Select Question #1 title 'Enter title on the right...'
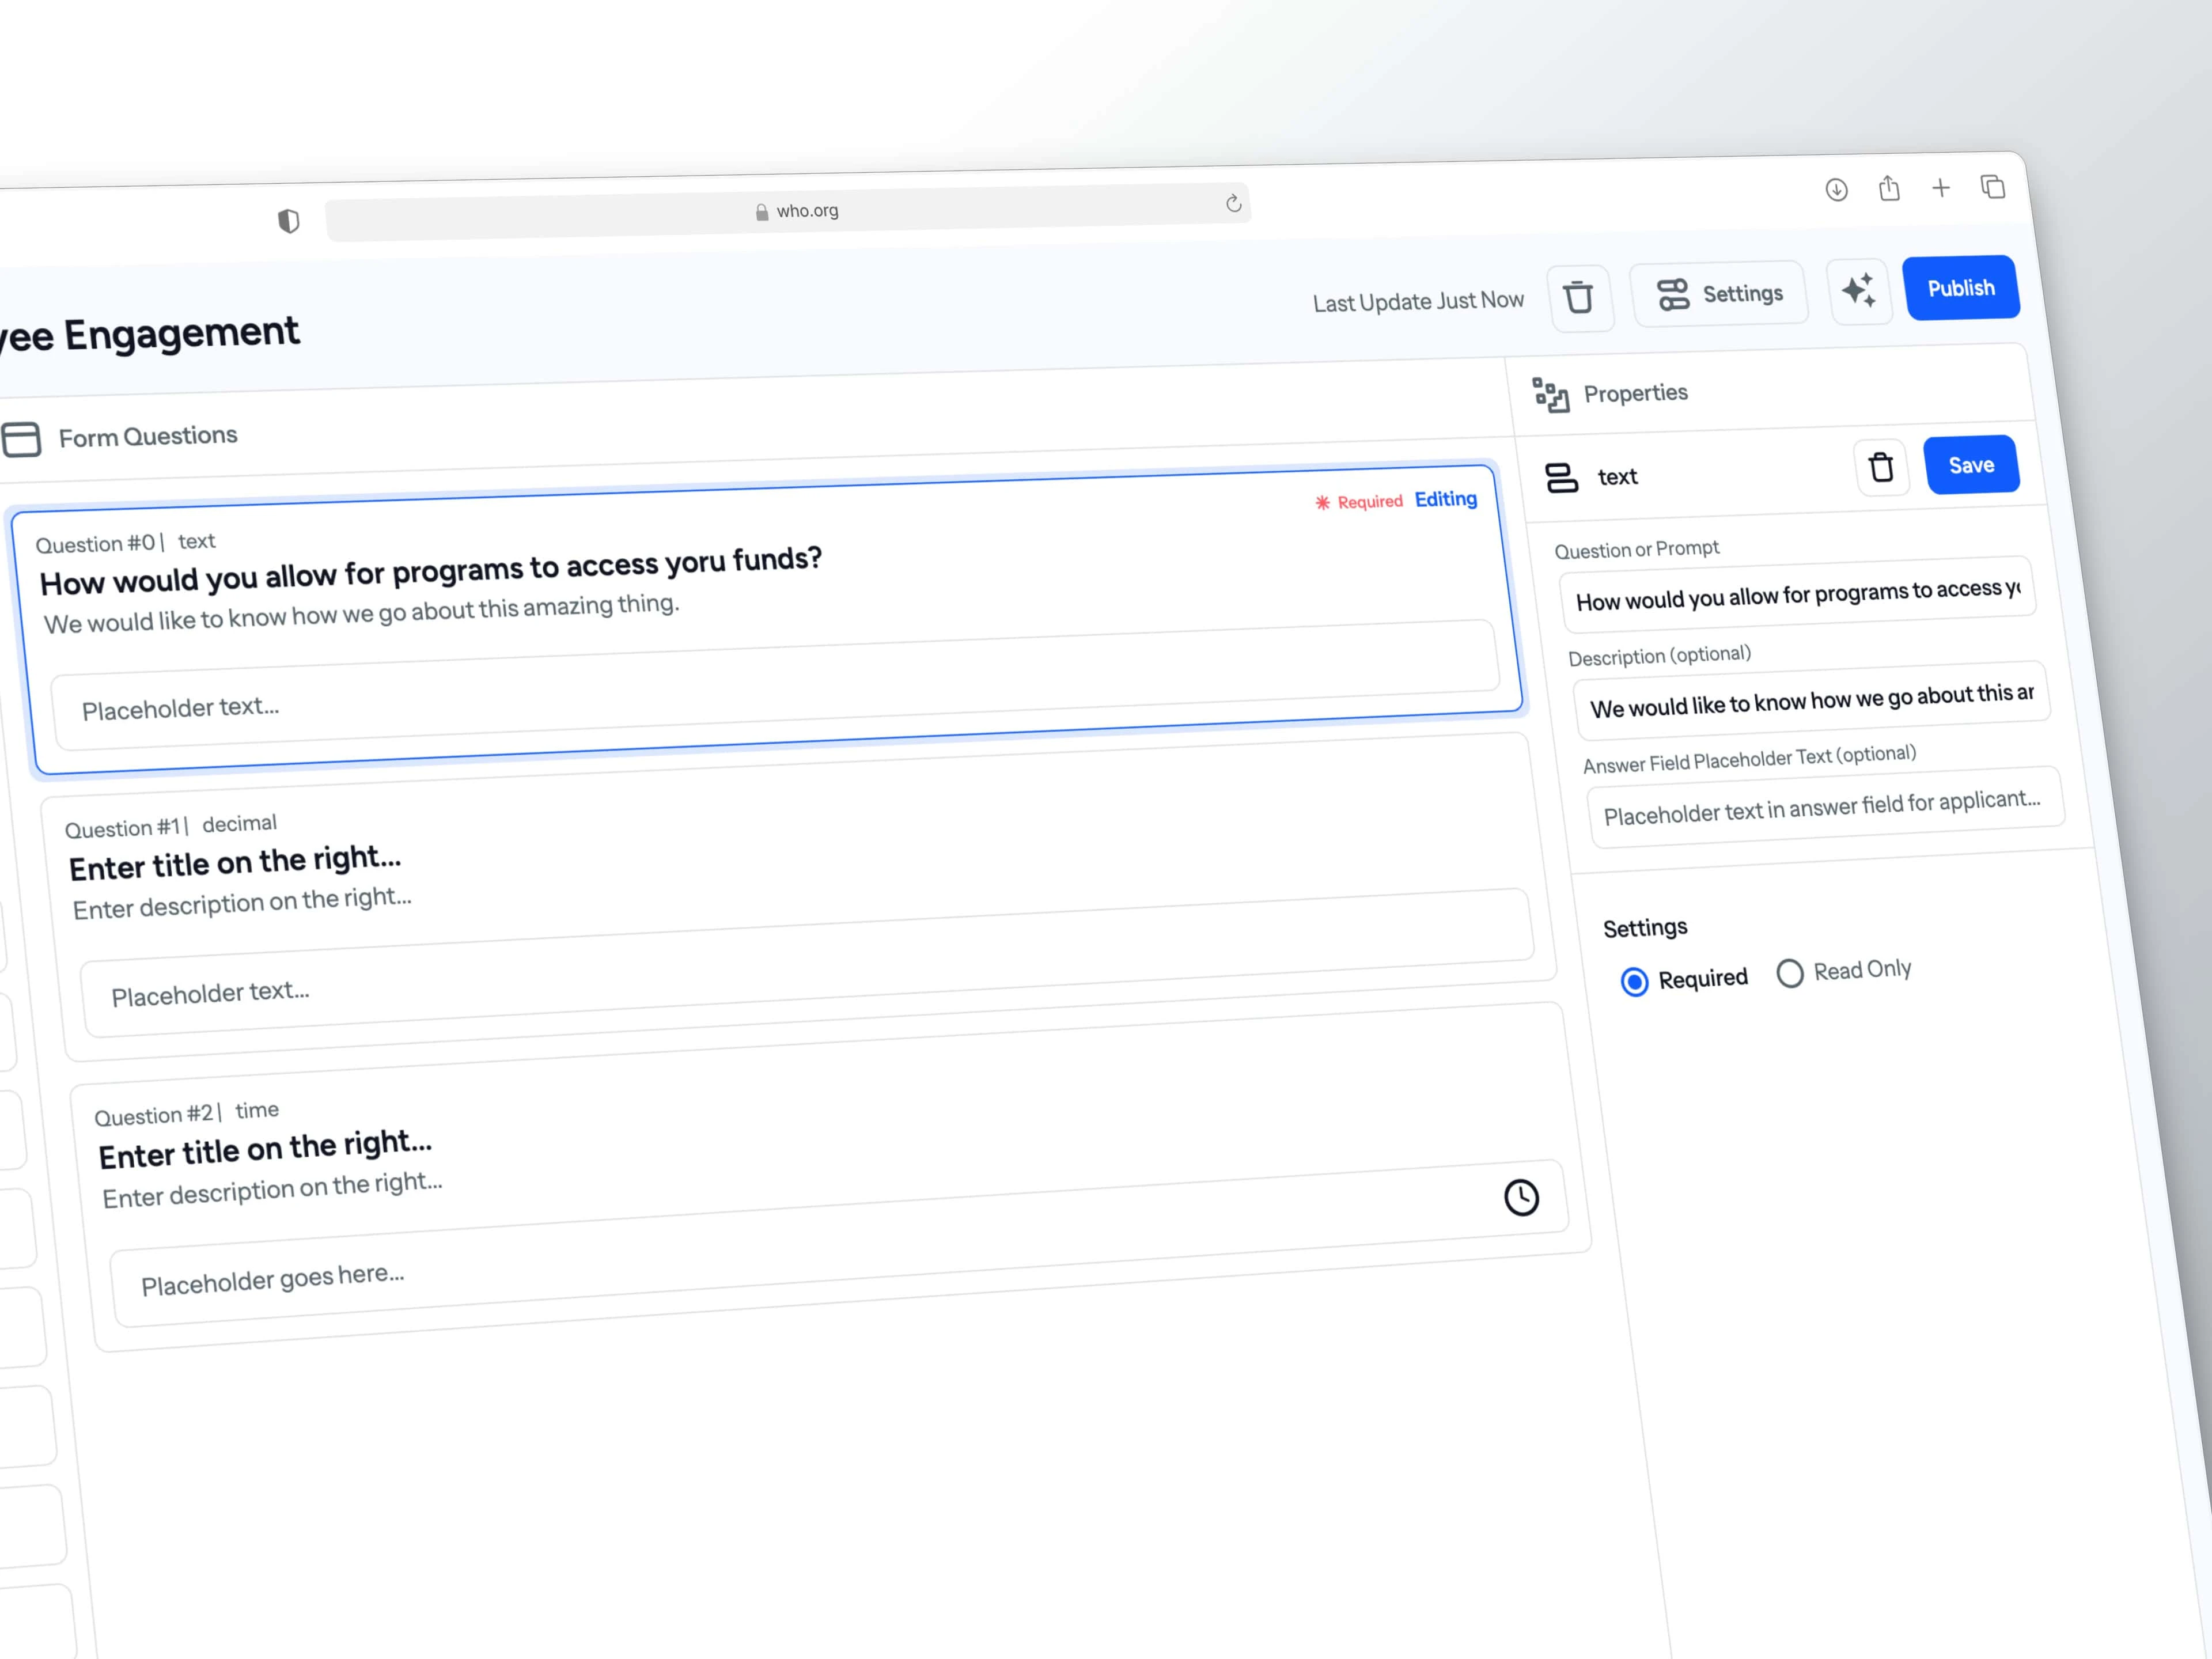 click(235, 862)
